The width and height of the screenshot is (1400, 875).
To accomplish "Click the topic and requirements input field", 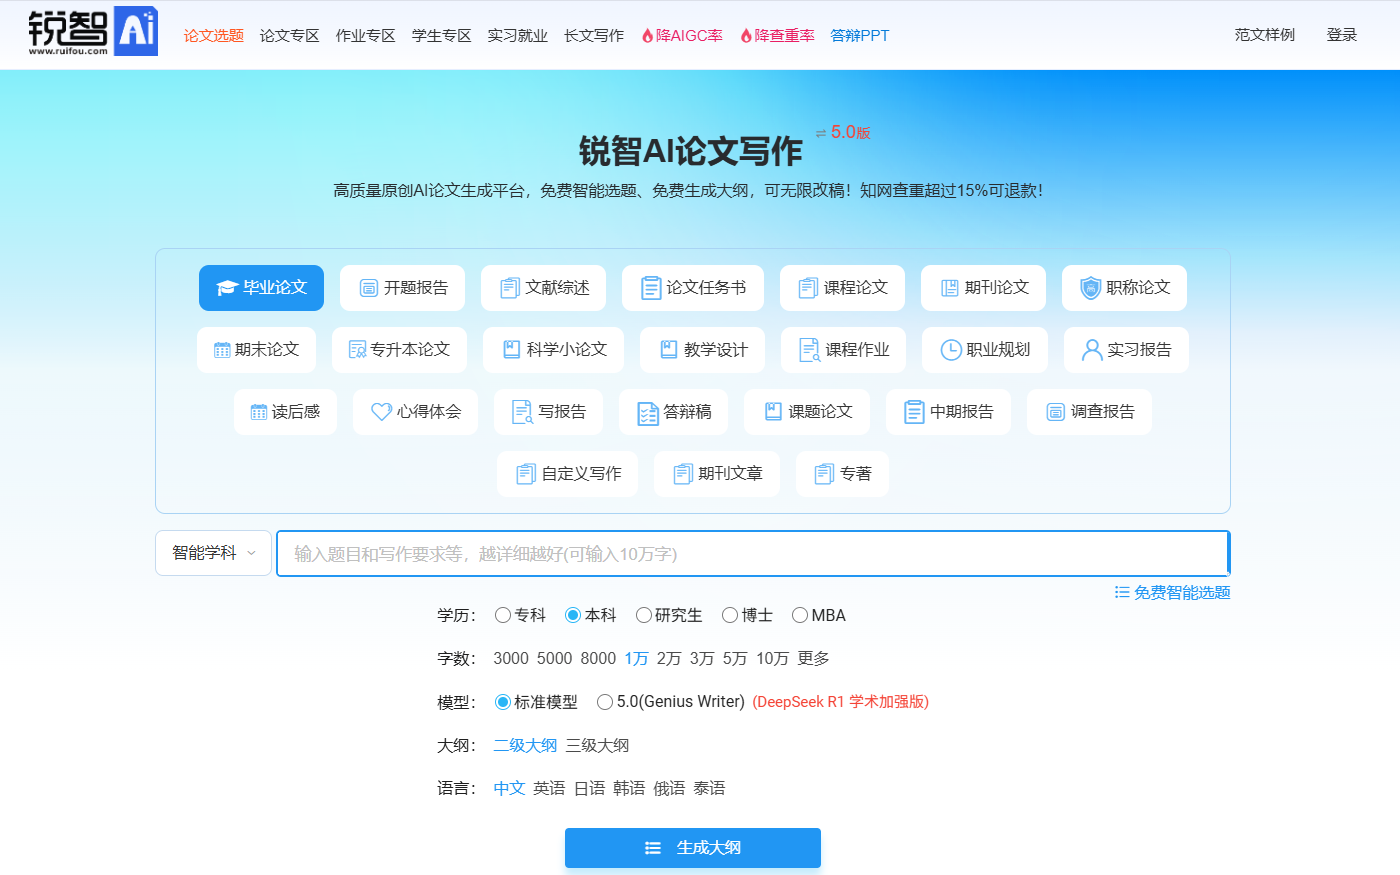I will click(750, 554).
